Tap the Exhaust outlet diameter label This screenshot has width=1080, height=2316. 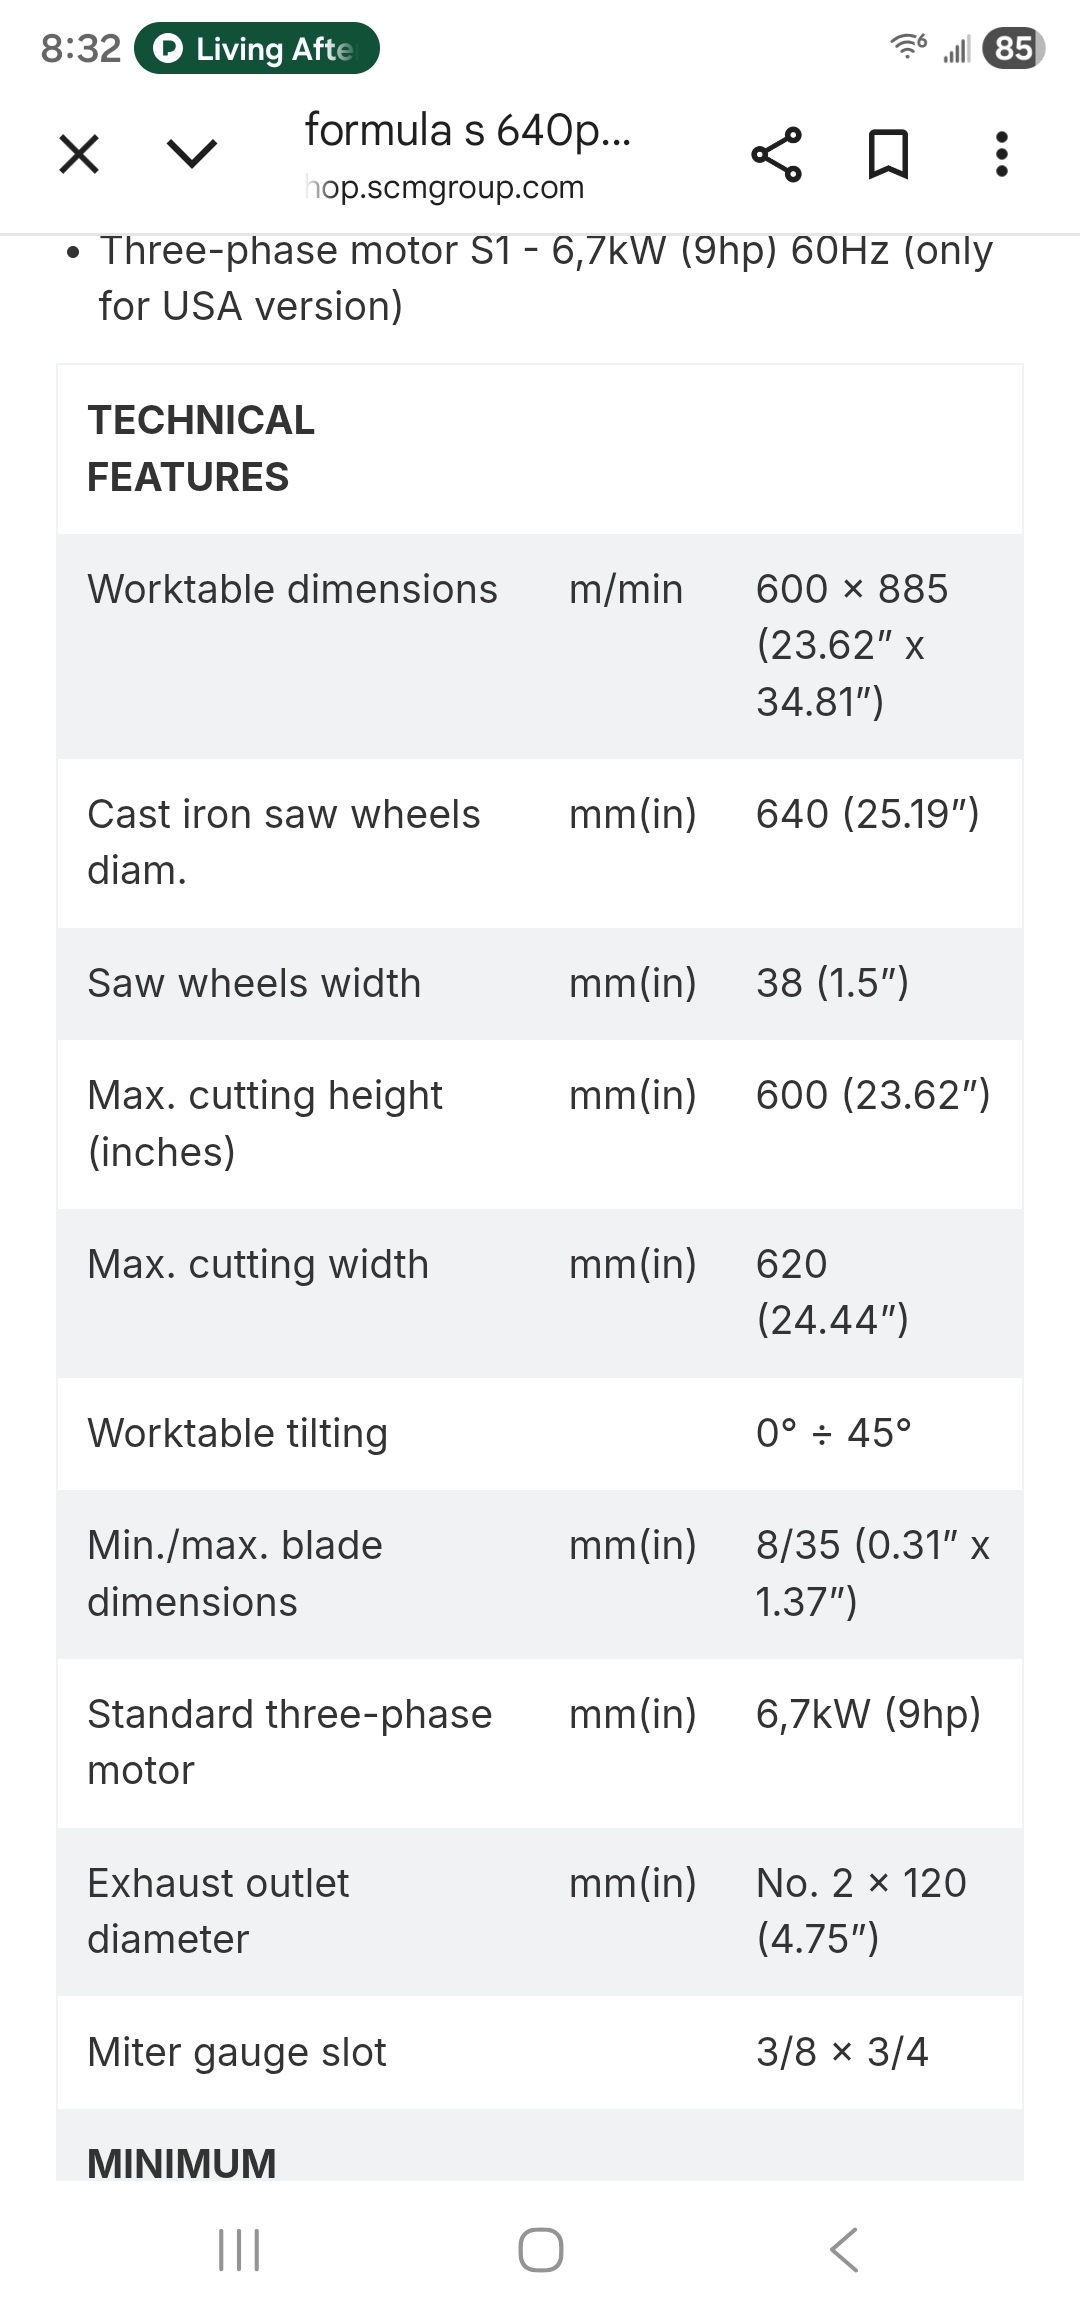[218, 1910]
